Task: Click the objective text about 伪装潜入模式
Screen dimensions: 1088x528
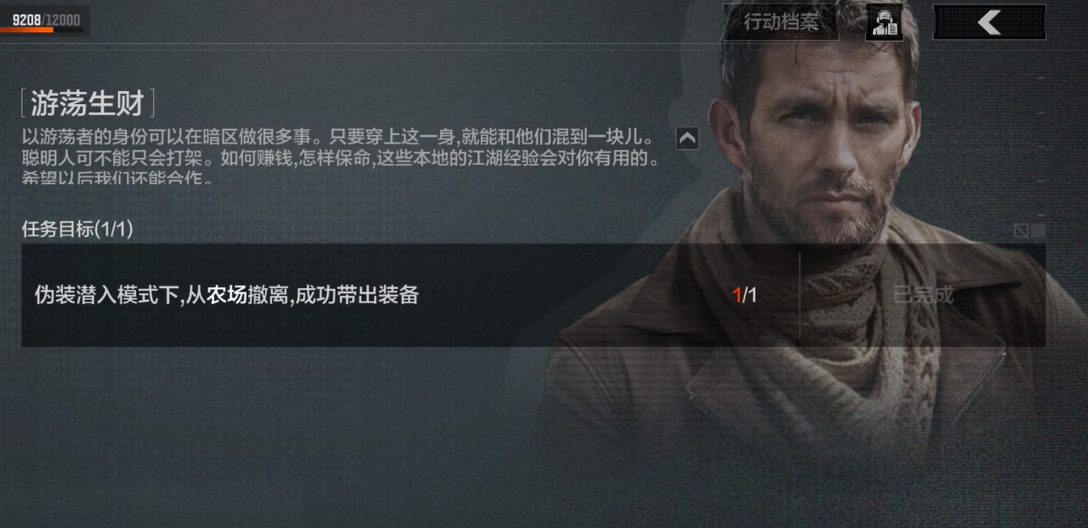Action: (x=226, y=296)
